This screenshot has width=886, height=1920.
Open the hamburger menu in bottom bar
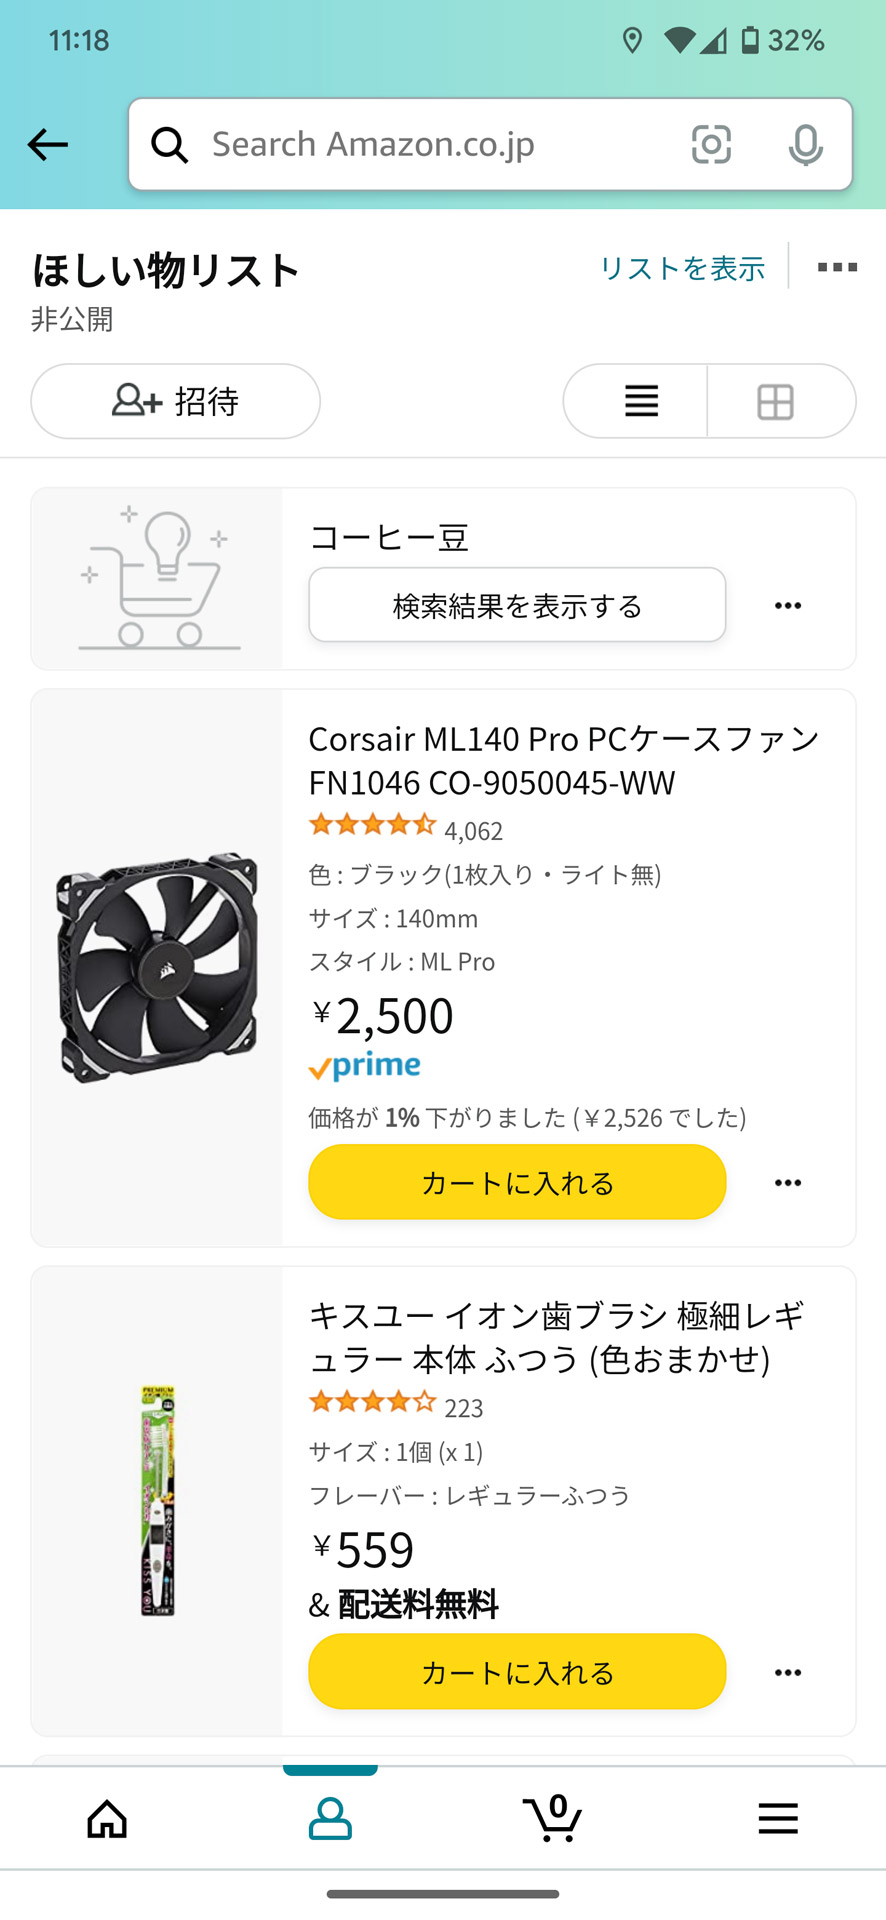click(x=778, y=1819)
